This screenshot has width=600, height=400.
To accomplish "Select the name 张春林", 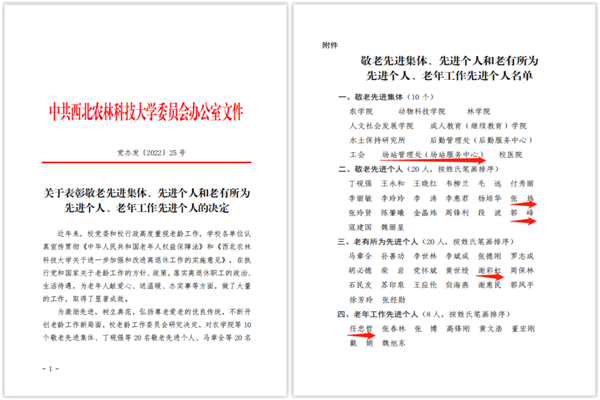I will 393,329.
